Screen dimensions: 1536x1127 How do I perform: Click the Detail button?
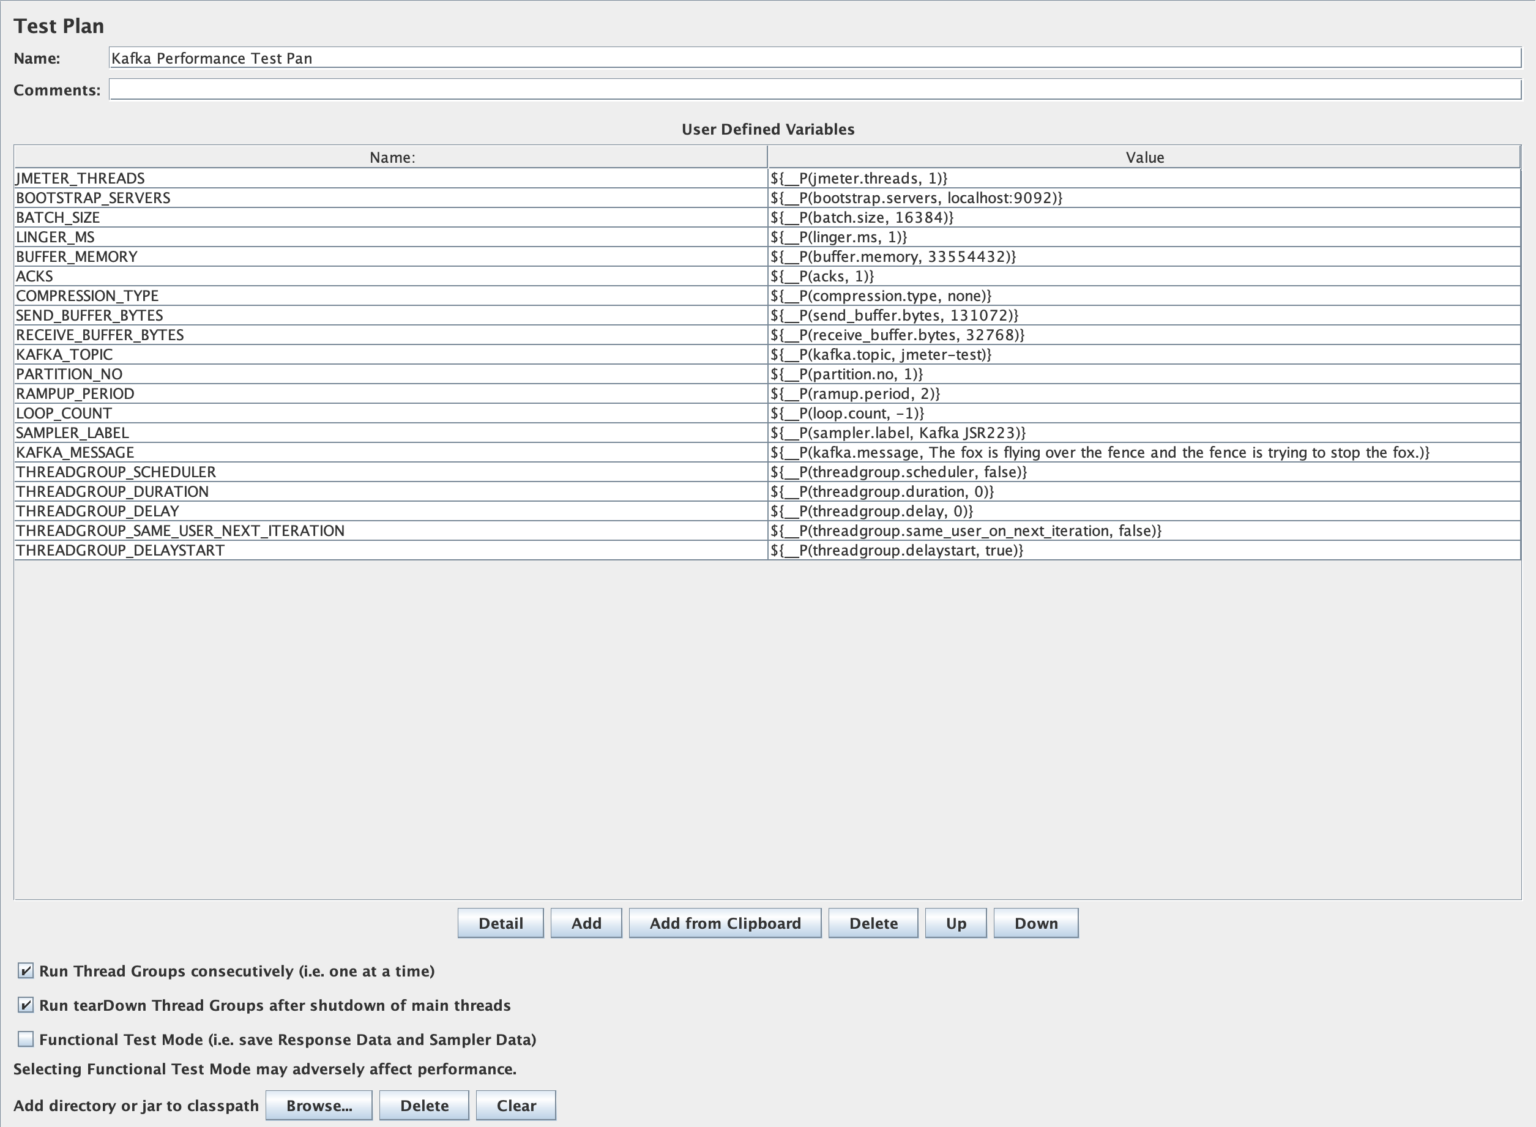(x=500, y=922)
